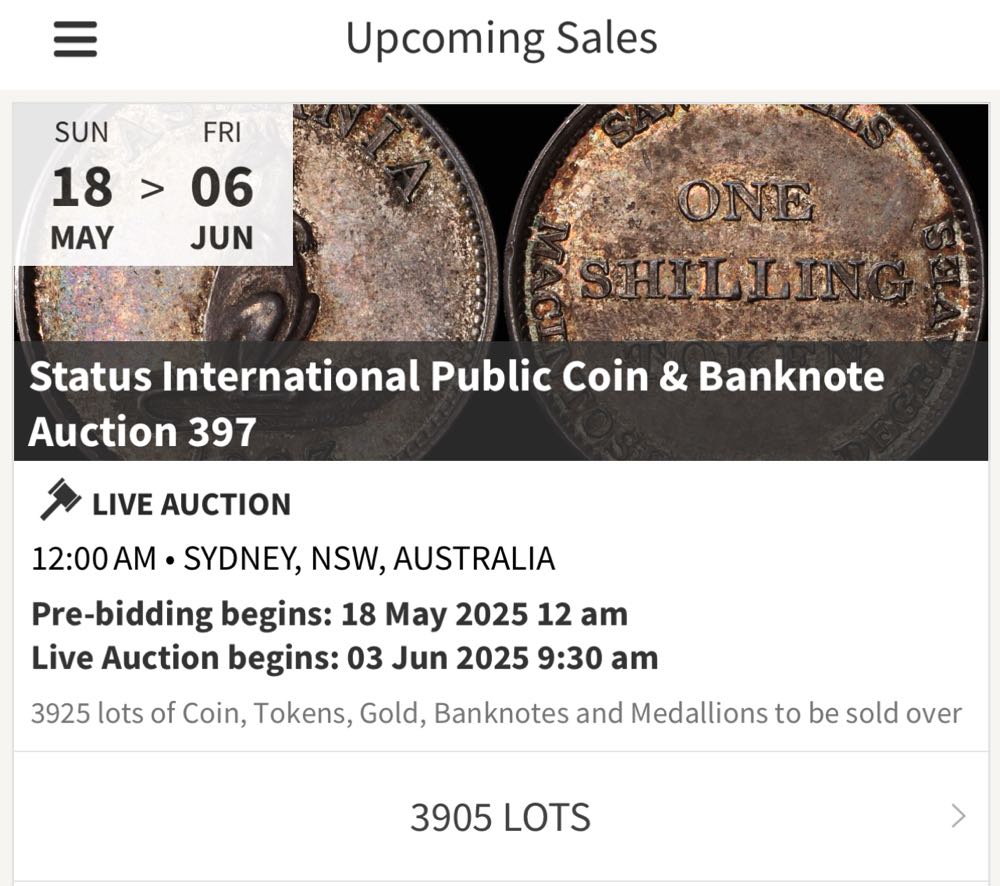Viewport: 1000px width, 886px height.
Task: Click the Sydney, NSW, Australia location text
Action: (x=369, y=558)
